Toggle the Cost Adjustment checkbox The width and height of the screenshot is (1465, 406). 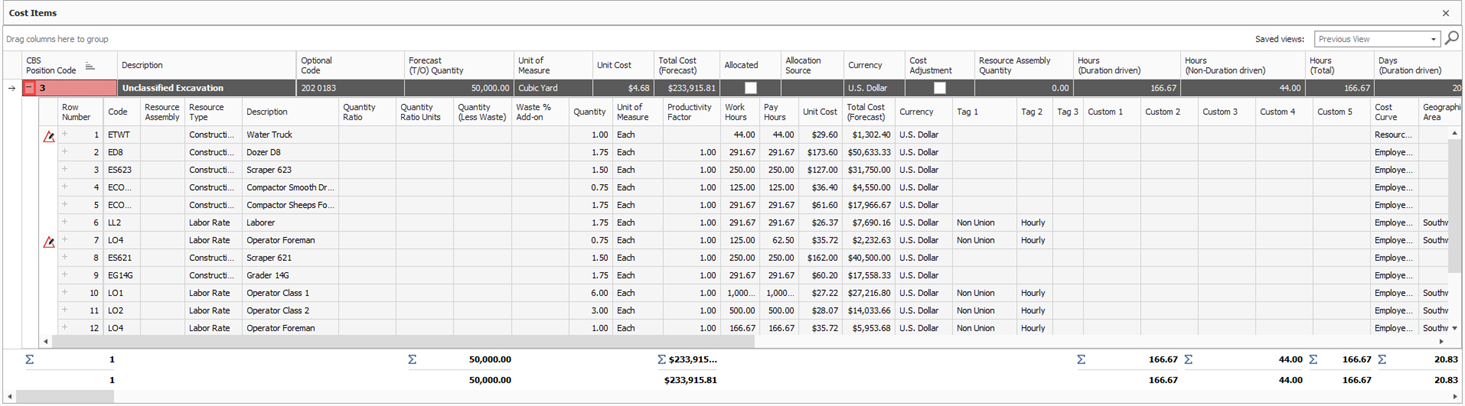click(939, 88)
